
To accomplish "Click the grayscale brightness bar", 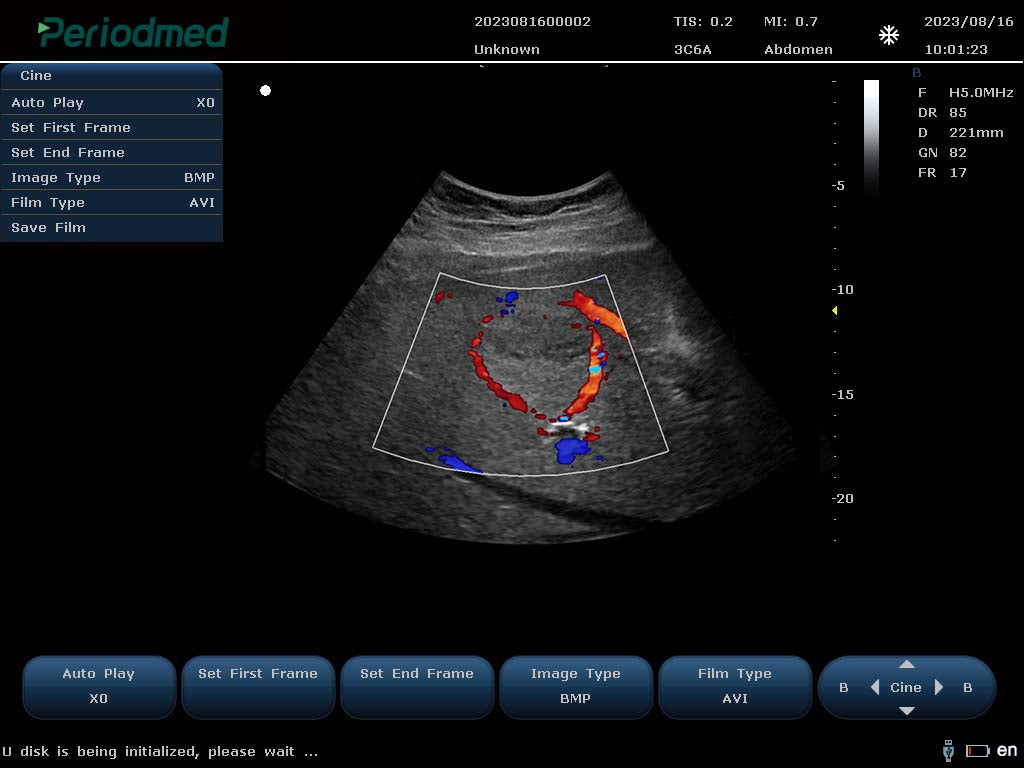I will point(871,135).
